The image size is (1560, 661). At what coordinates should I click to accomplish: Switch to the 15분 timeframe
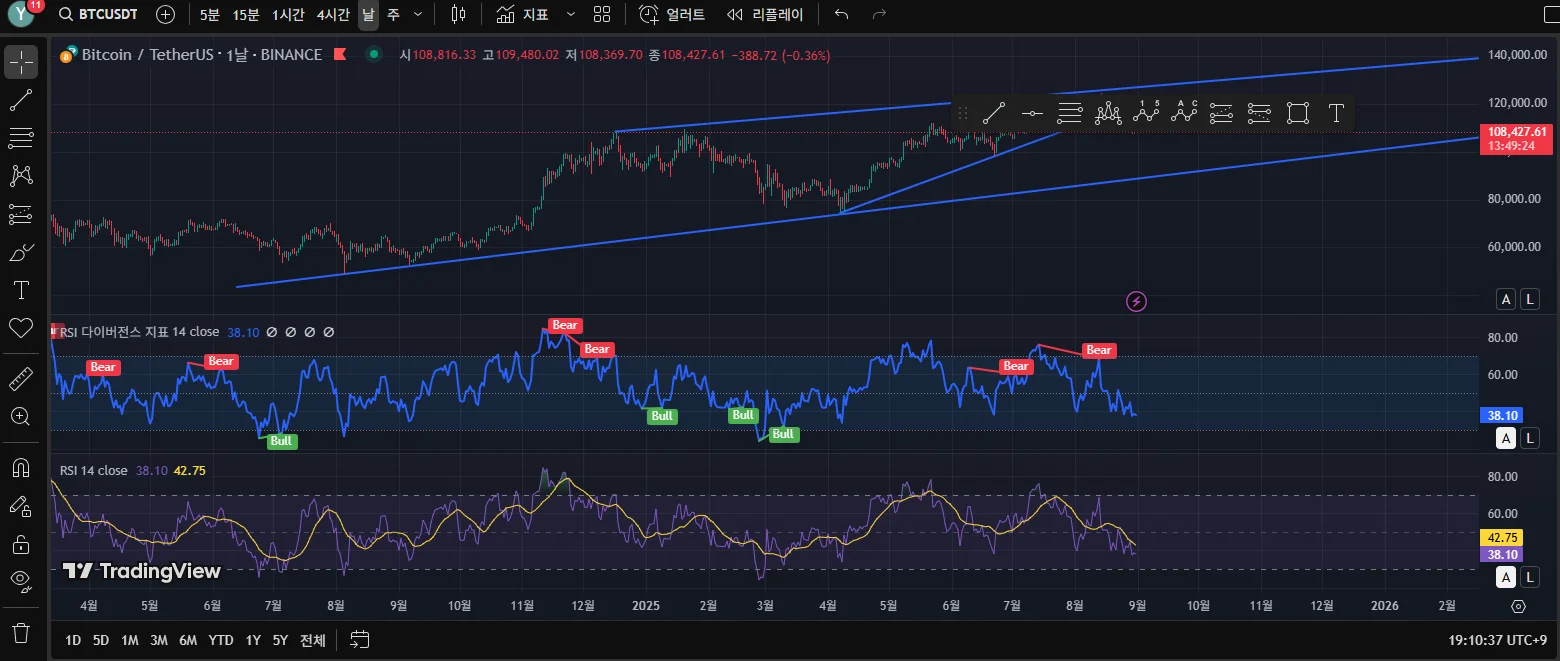[245, 15]
